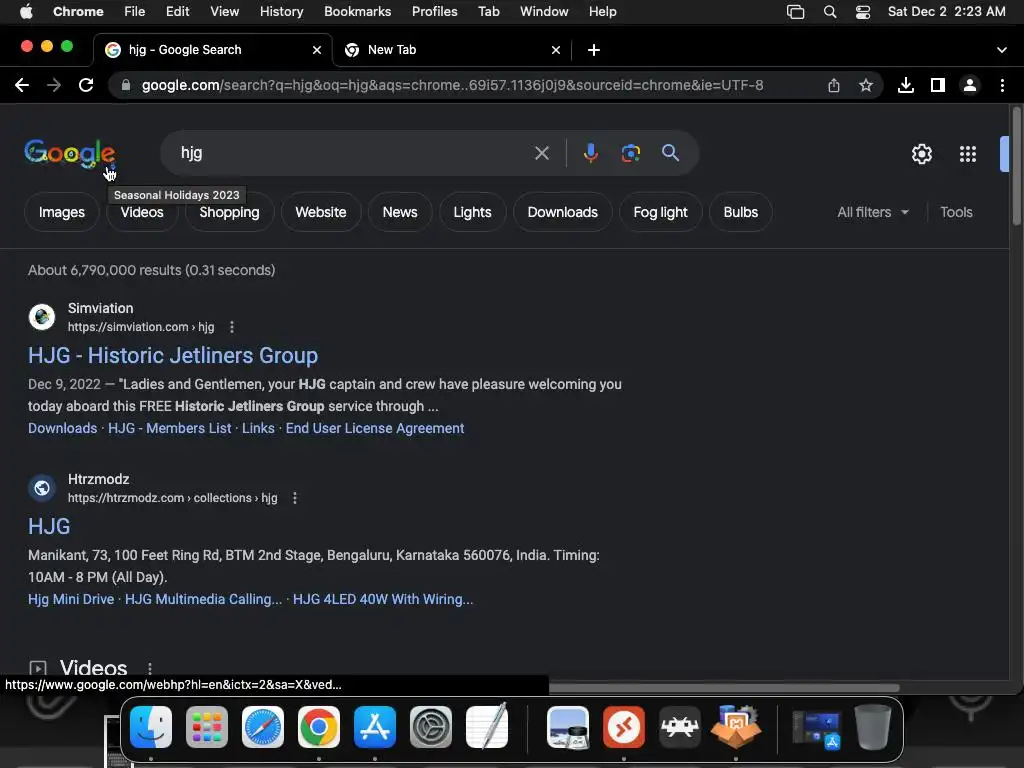1024x768 pixels.
Task: Open more options for Simviation result
Action: [232, 327]
